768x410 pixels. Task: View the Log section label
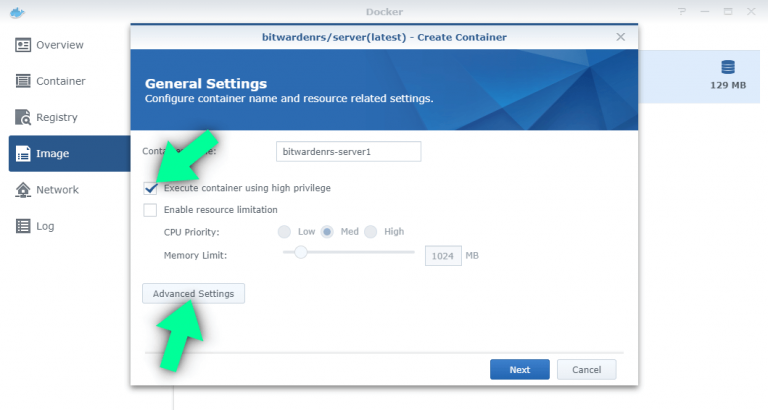coord(45,226)
